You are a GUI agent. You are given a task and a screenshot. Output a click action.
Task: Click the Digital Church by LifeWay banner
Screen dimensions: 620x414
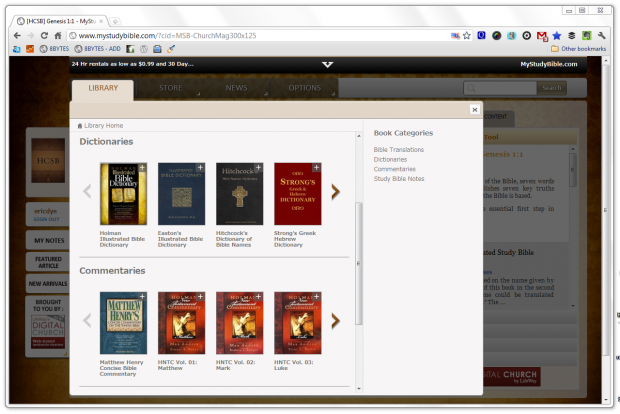[x=512, y=376]
